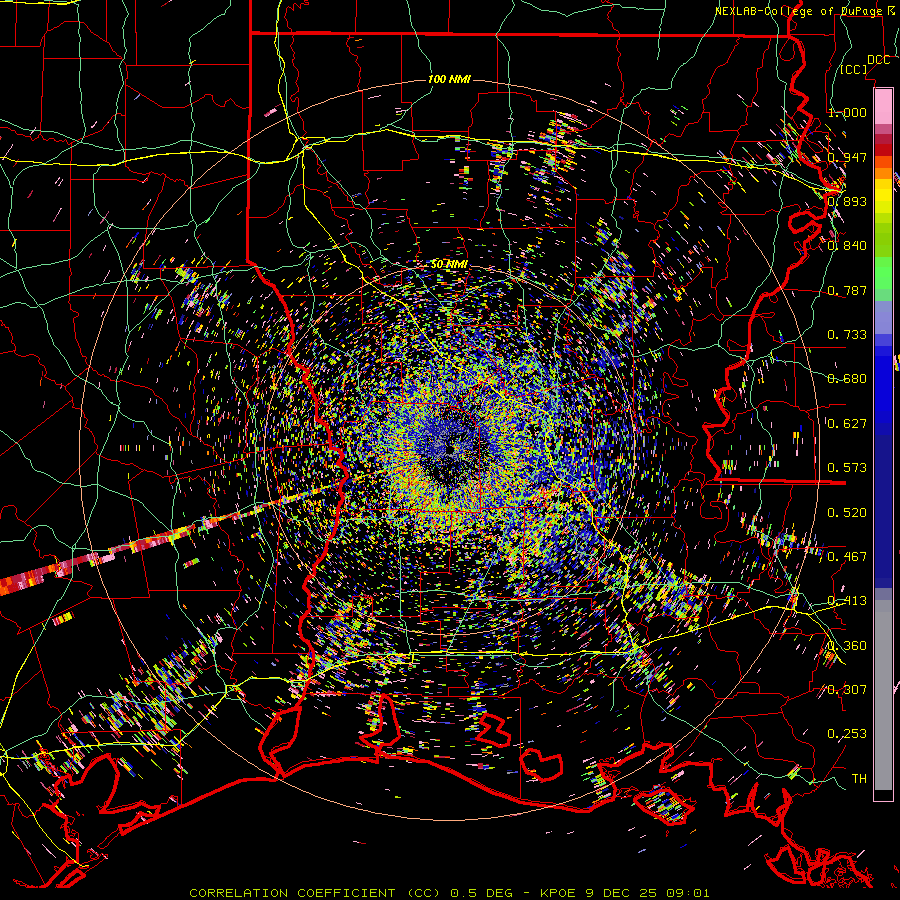Click the Correlation Coefficient KPOE caption at the bottom

[x=449, y=893]
